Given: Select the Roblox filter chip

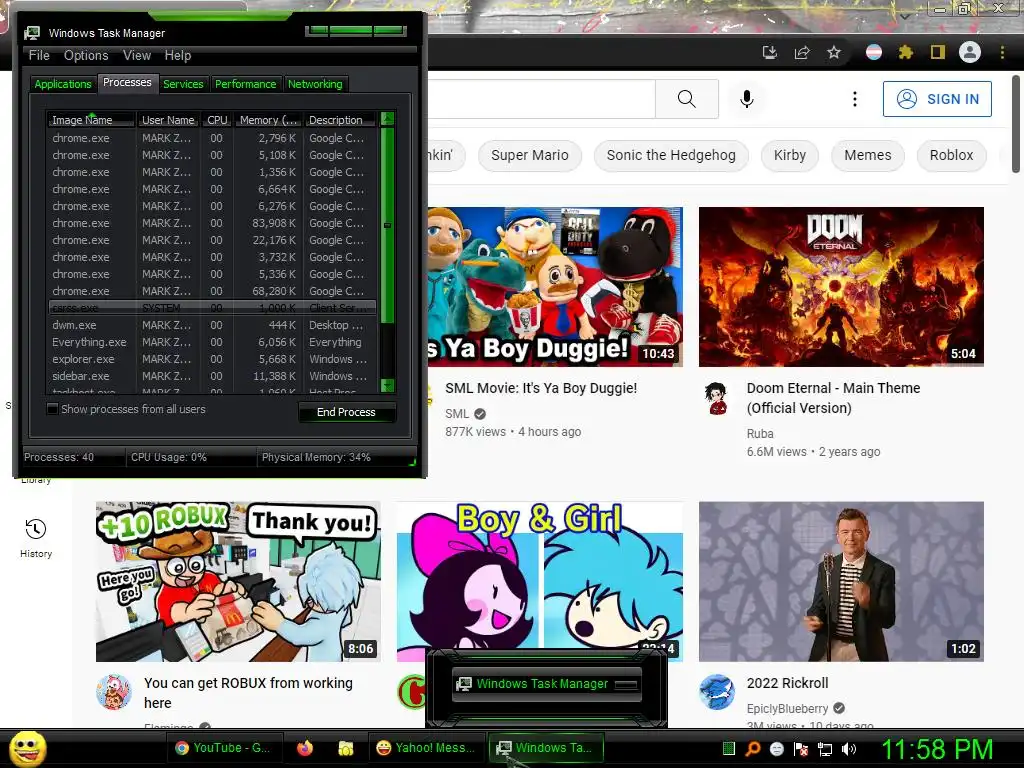Looking at the screenshot, I should (x=952, y=155).
